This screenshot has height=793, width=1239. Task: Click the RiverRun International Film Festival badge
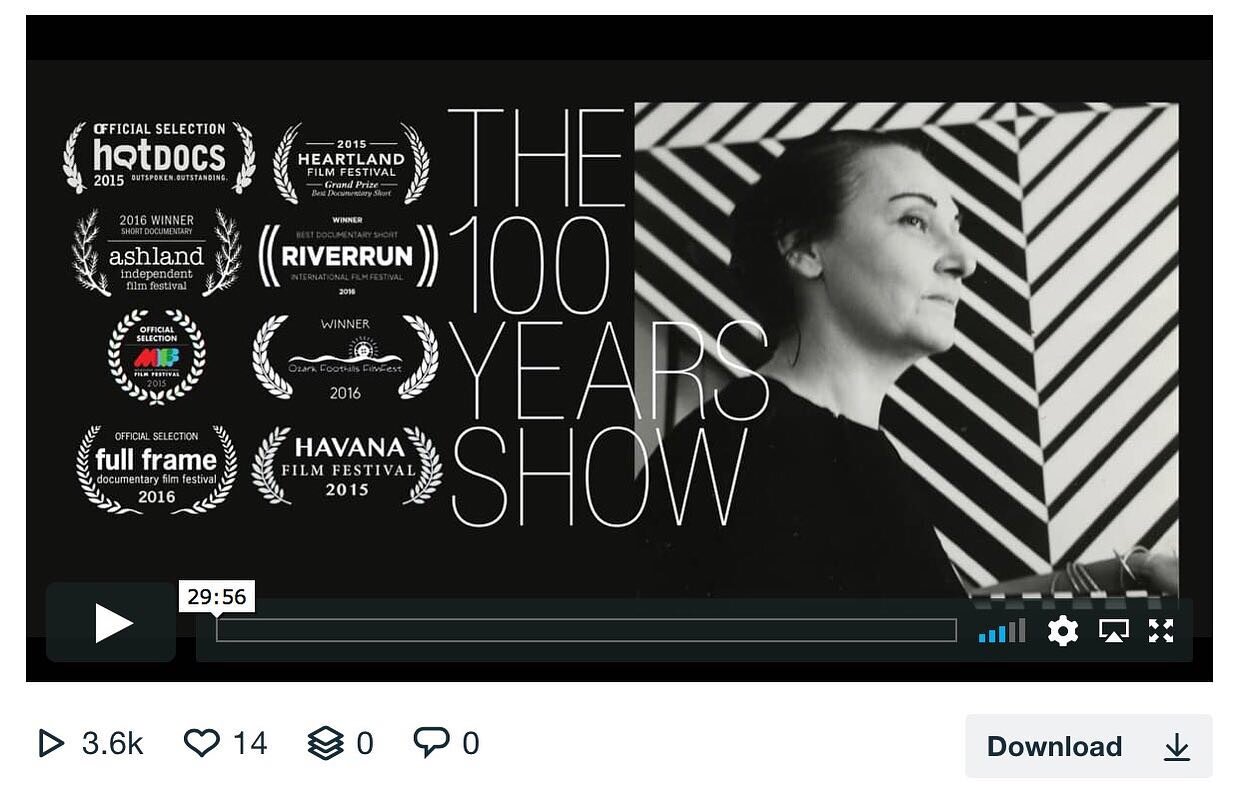point(347,256)
